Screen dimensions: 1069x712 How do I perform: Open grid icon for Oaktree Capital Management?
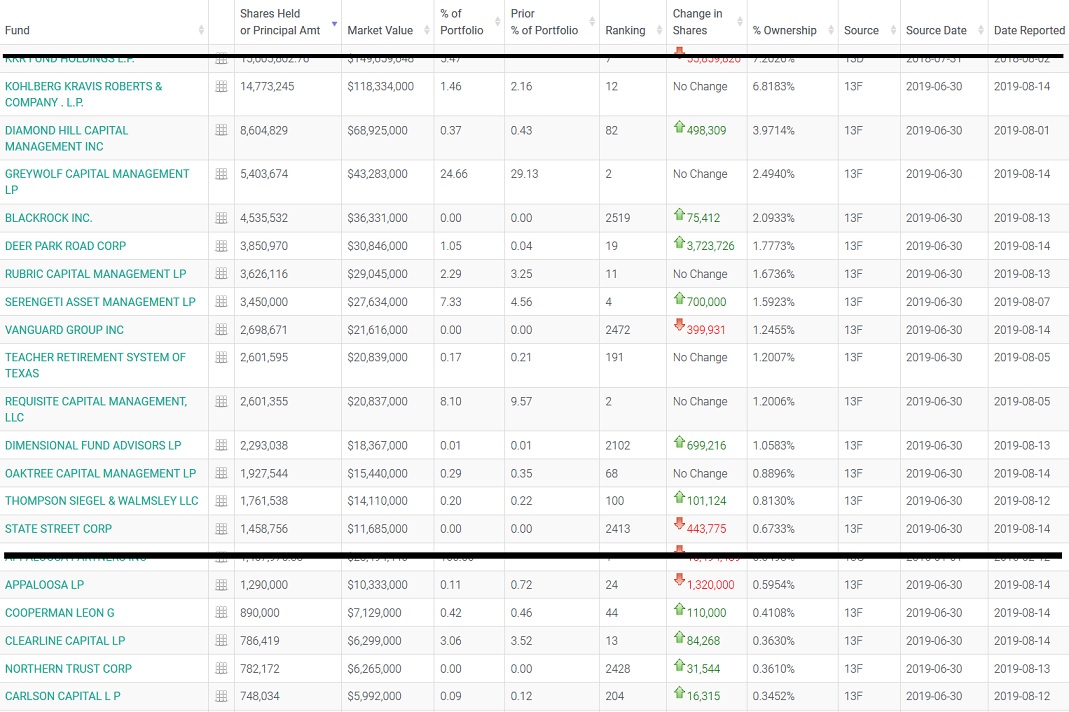click(221, 473)
